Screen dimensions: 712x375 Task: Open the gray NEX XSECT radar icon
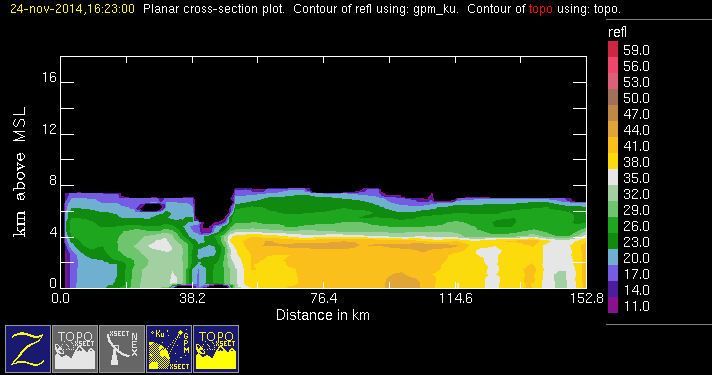[122, 349]
